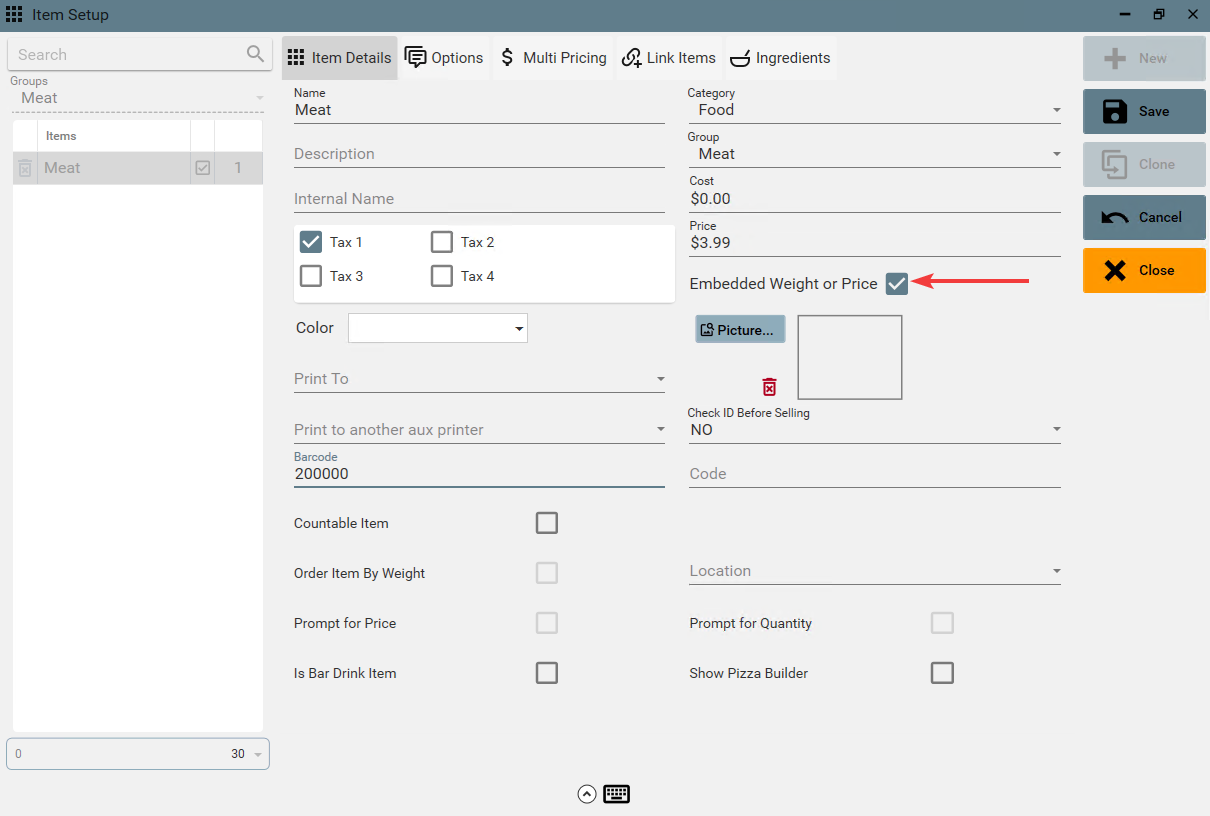Image resolution: width=1210 pixels, height=816 pixels.
Task: Check the Show Pizza Builder checkbox
Action: tap(942, 673)
